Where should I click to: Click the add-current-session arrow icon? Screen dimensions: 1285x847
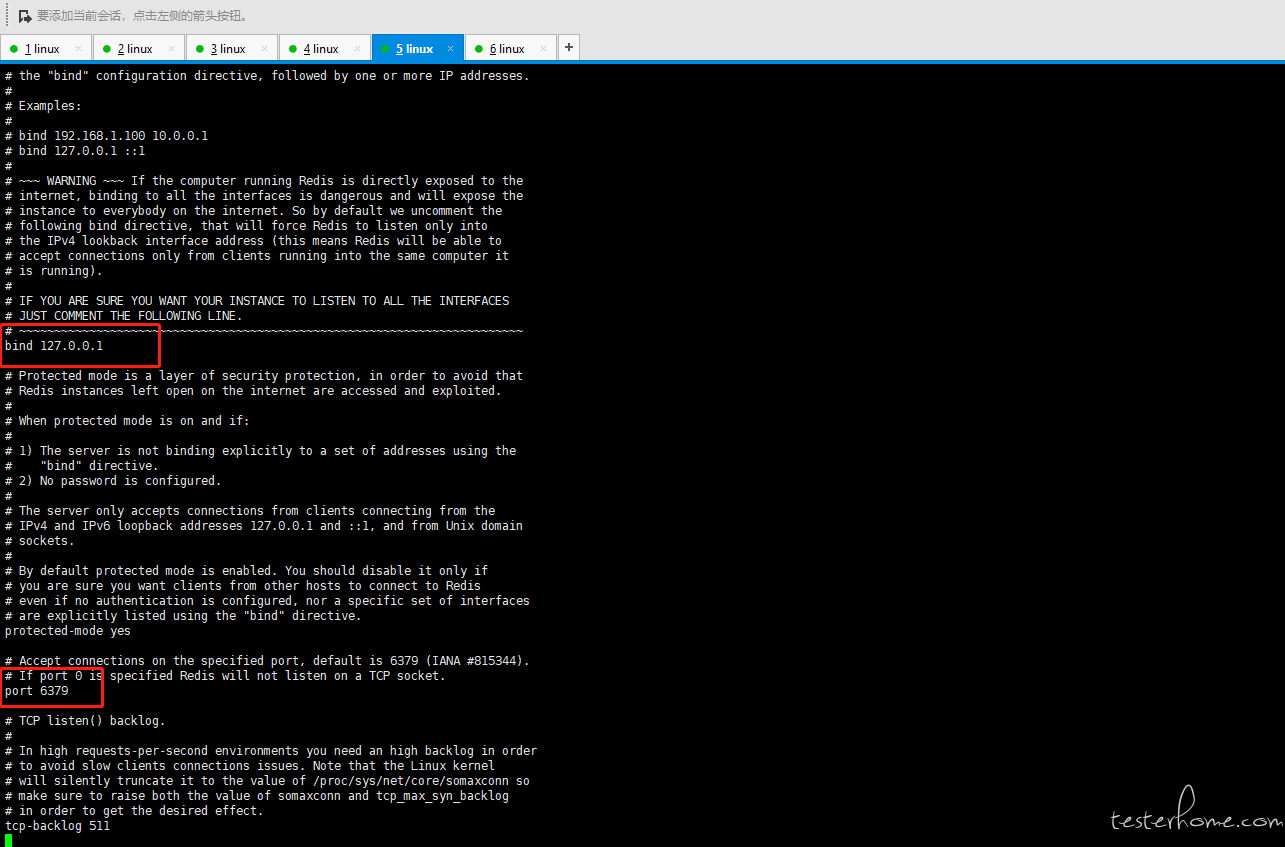[25, 16]
